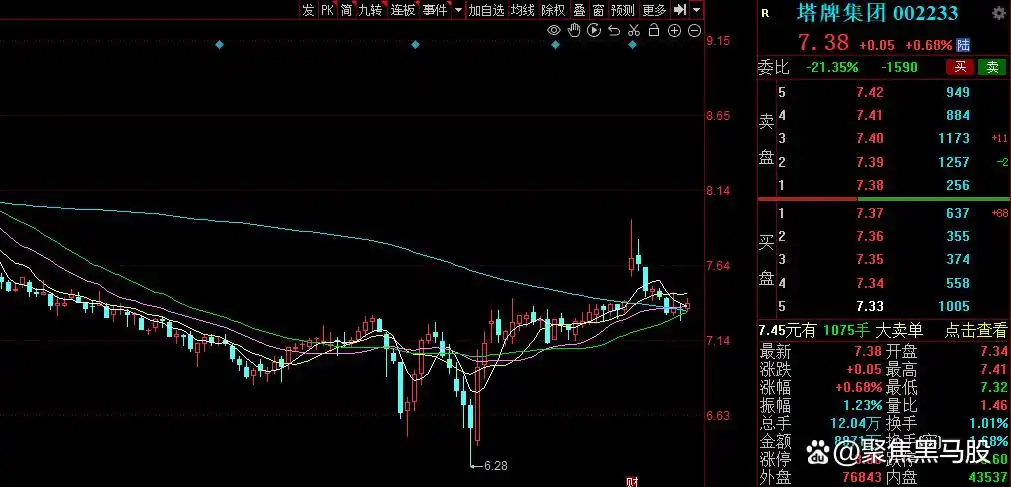Open the 除权 ex-rights option
The image size is (1011, 487).
(553, 10)
